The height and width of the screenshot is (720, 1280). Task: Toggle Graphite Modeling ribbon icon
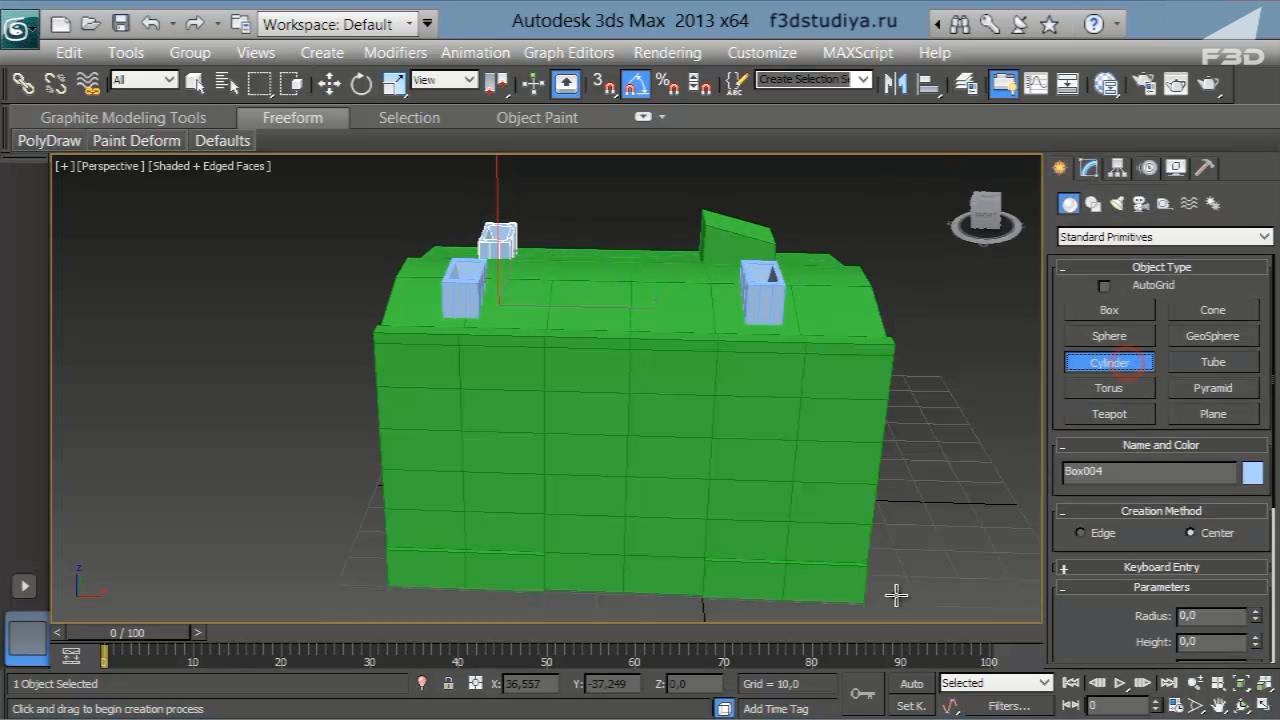[1003, 84]
